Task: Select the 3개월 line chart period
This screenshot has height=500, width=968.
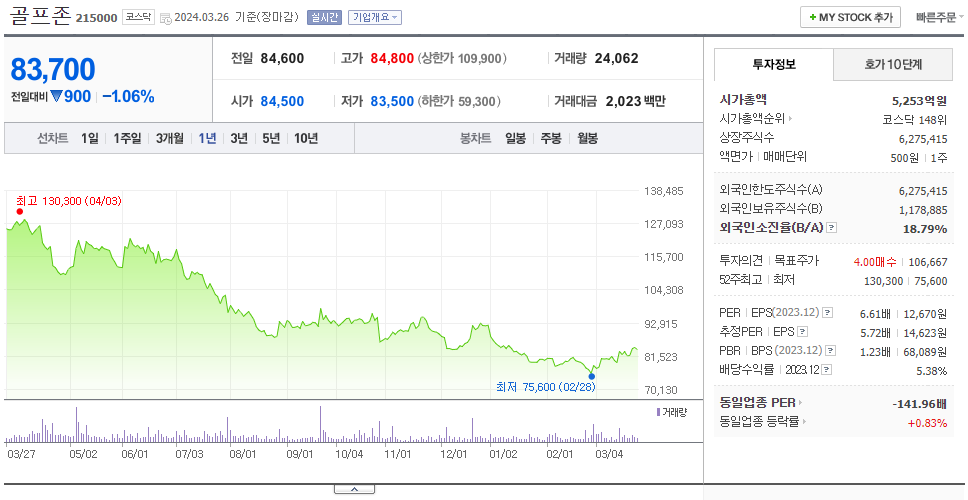Action: click(169, 138)
